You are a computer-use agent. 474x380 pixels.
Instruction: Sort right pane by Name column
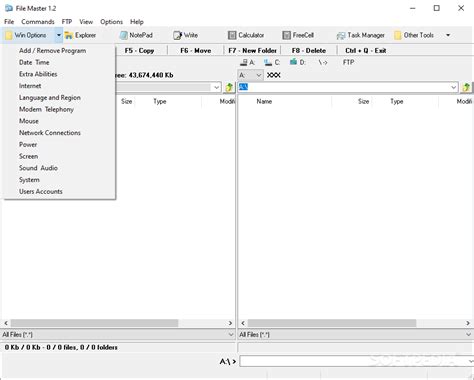tap(285, 101)
